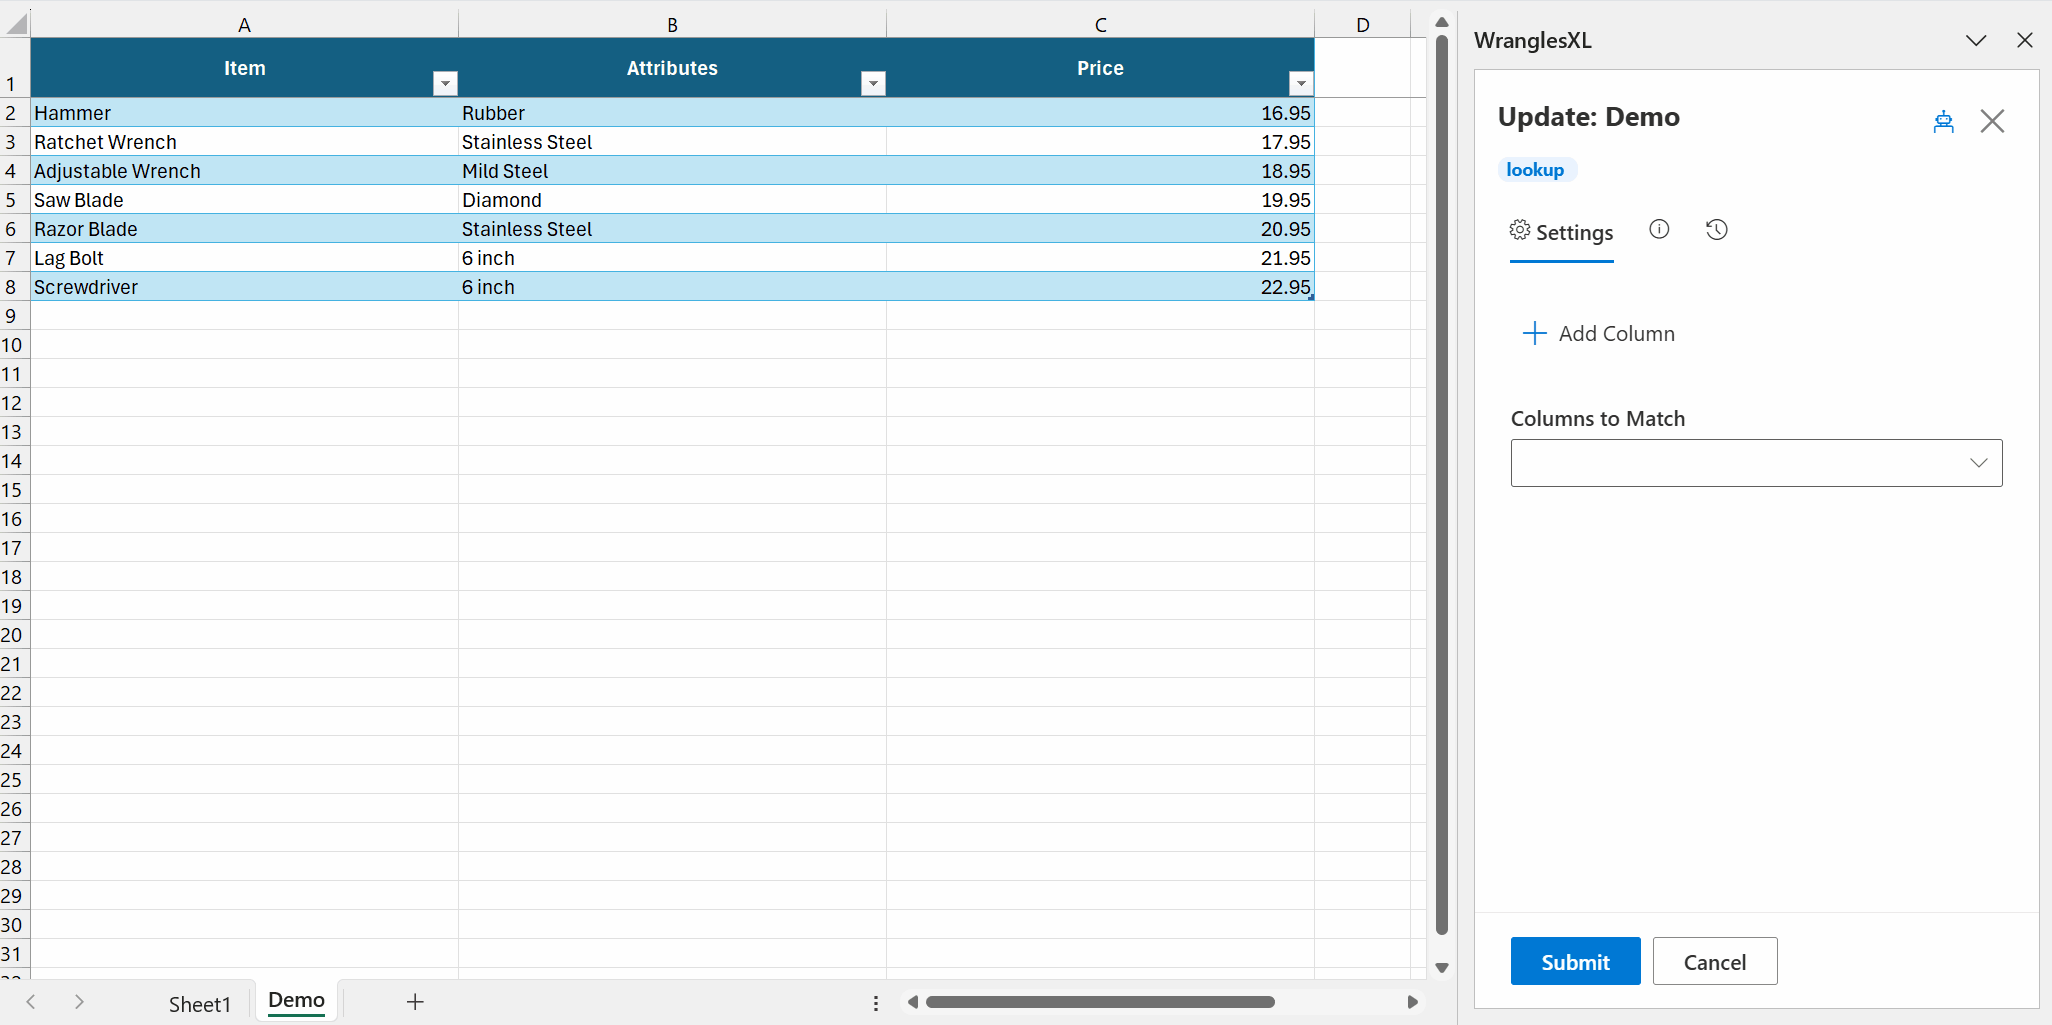This screenshot has height=1025, width=2052.
Task: Open the Price column filter dropdown
Action: (1300, 84)
